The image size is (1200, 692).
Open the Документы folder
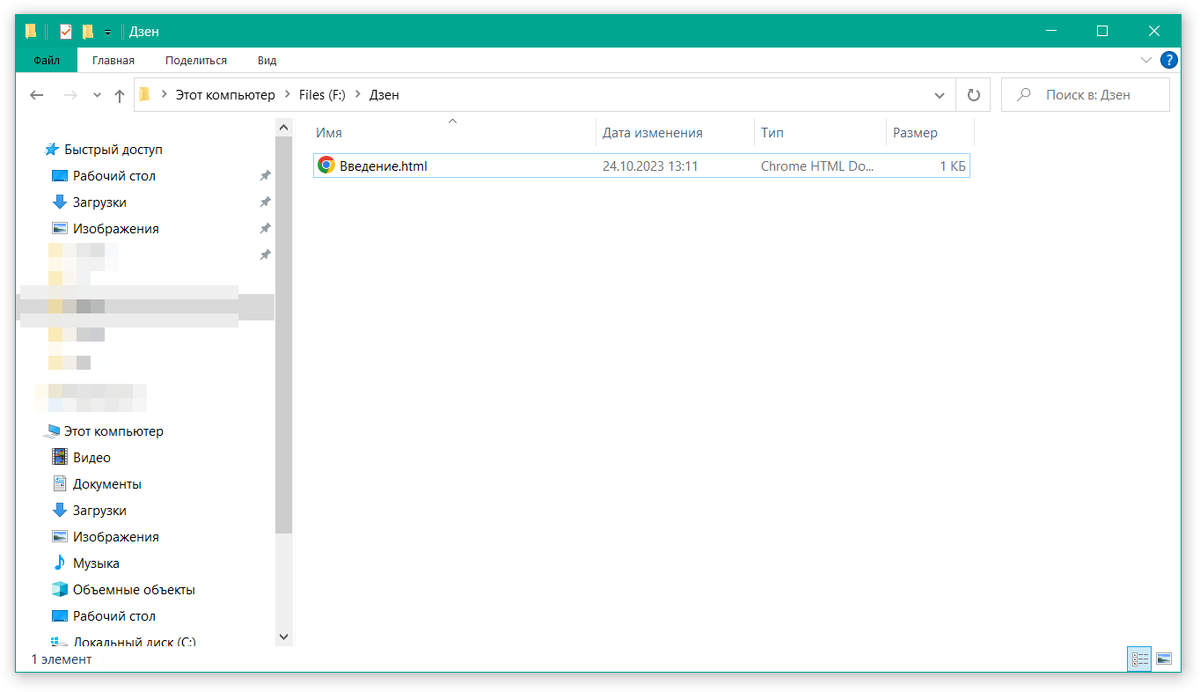107,484
